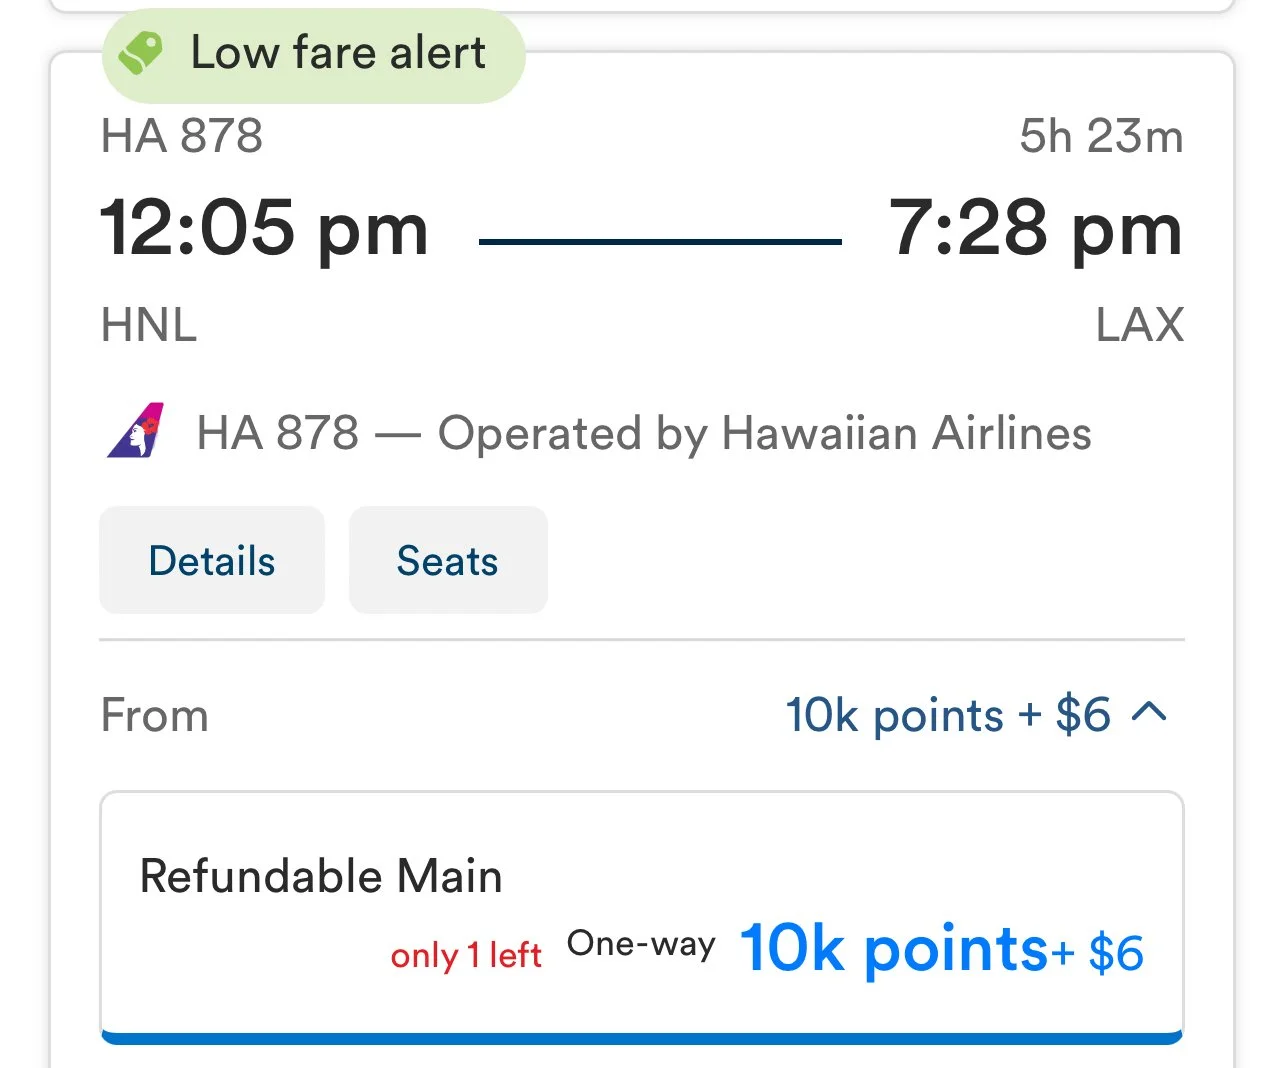The width and height of the screenshot is (1284, 1068).
Task: Click the Hawaiian Airlines tail logo
Action: tap(136, 431)
